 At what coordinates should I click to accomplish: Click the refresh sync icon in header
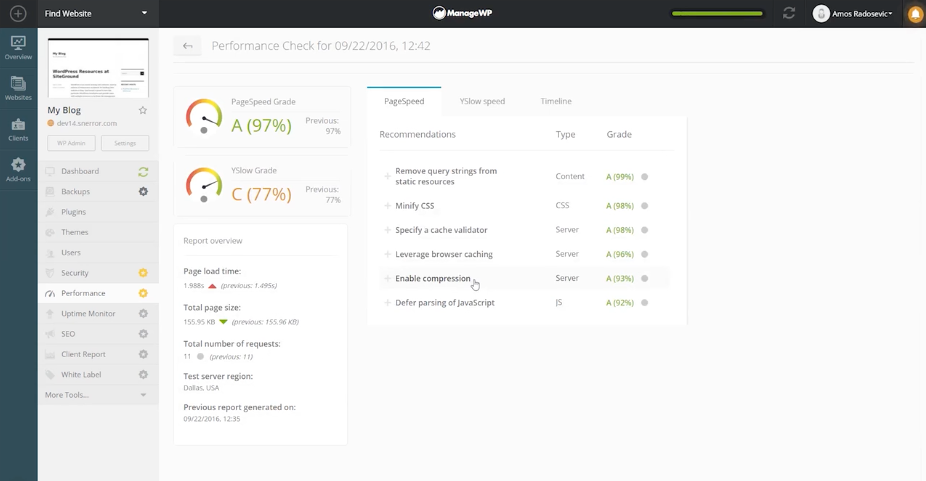coord(789,14)
